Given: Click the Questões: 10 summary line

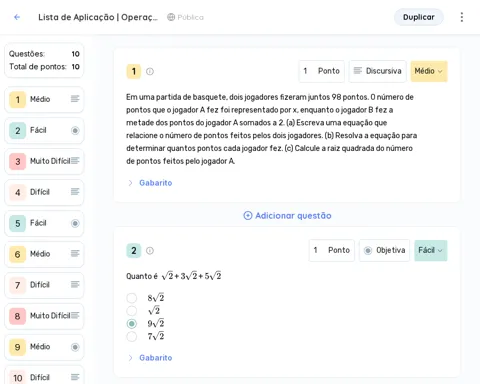Looking at the screenshot, I should pos(44,54).
